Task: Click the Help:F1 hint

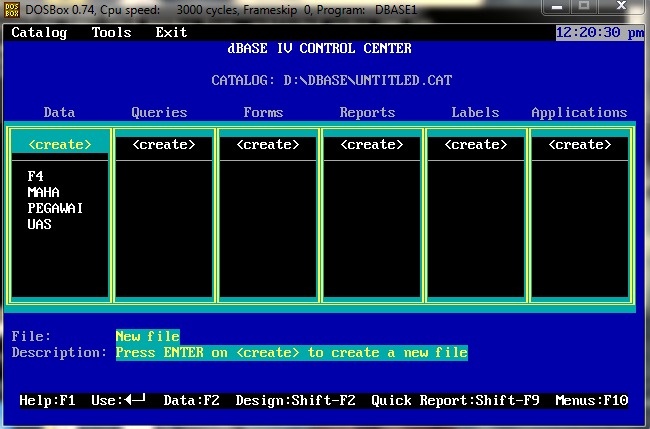Action: tap(47, 400)
